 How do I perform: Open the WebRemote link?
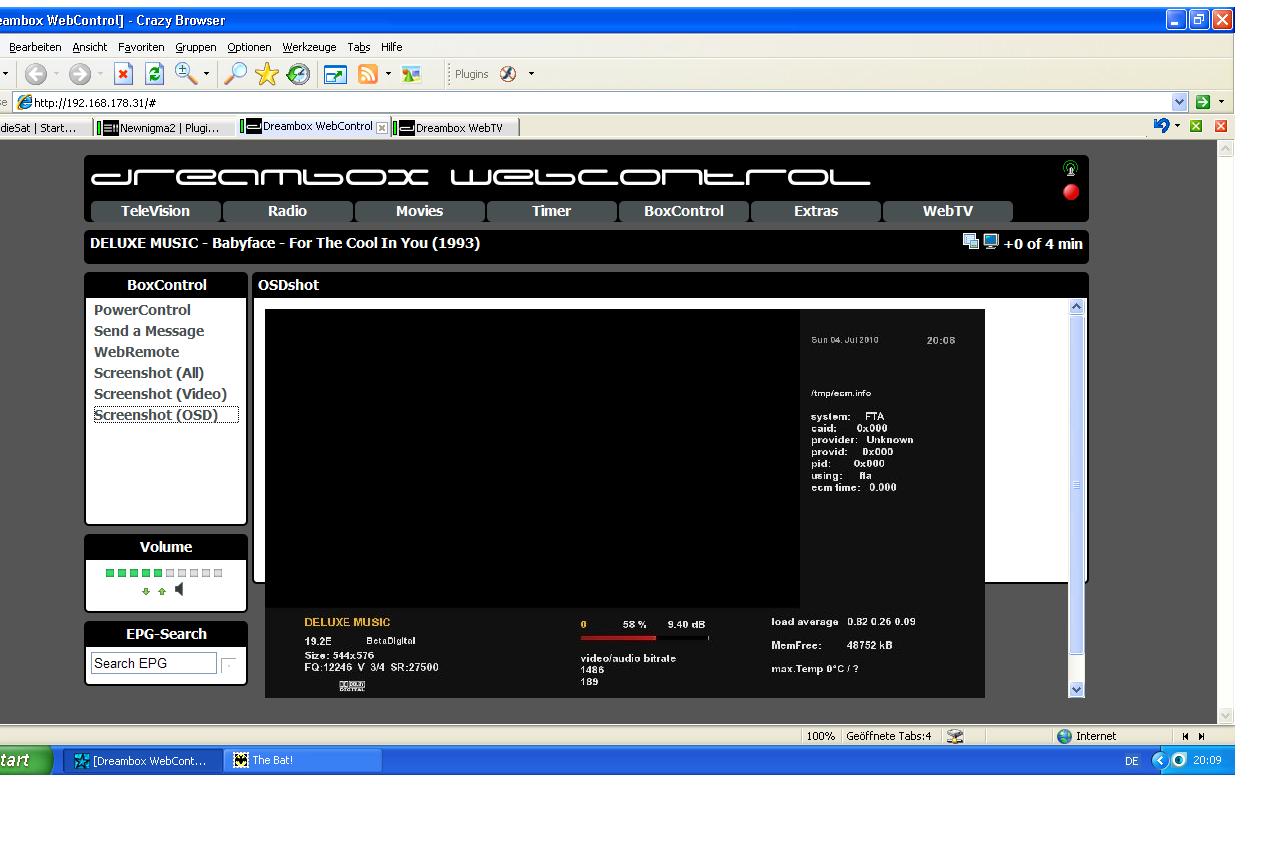click(136, 352)
